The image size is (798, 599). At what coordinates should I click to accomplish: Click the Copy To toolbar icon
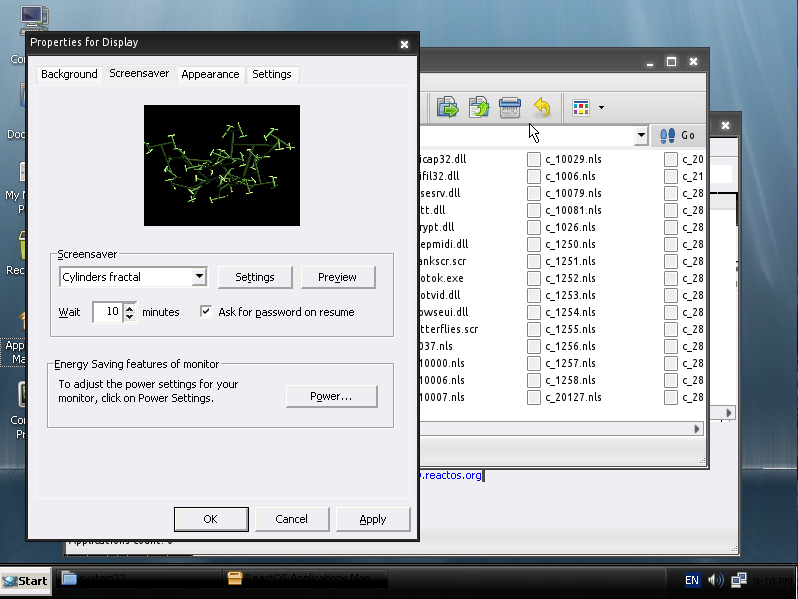pos(479,107)
